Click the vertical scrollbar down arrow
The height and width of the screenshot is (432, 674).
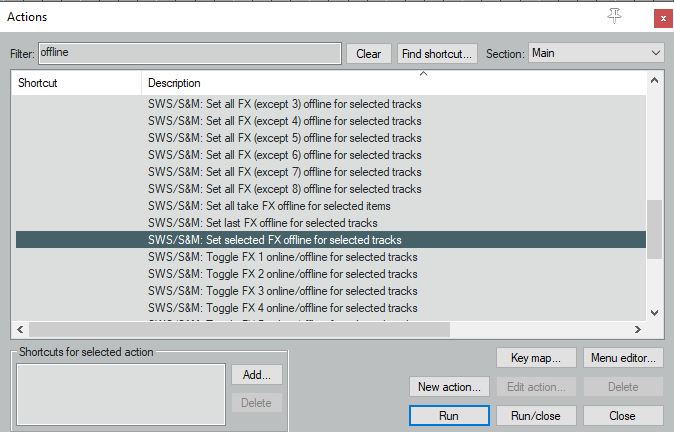pyautogui.click(x=654, y=313)
